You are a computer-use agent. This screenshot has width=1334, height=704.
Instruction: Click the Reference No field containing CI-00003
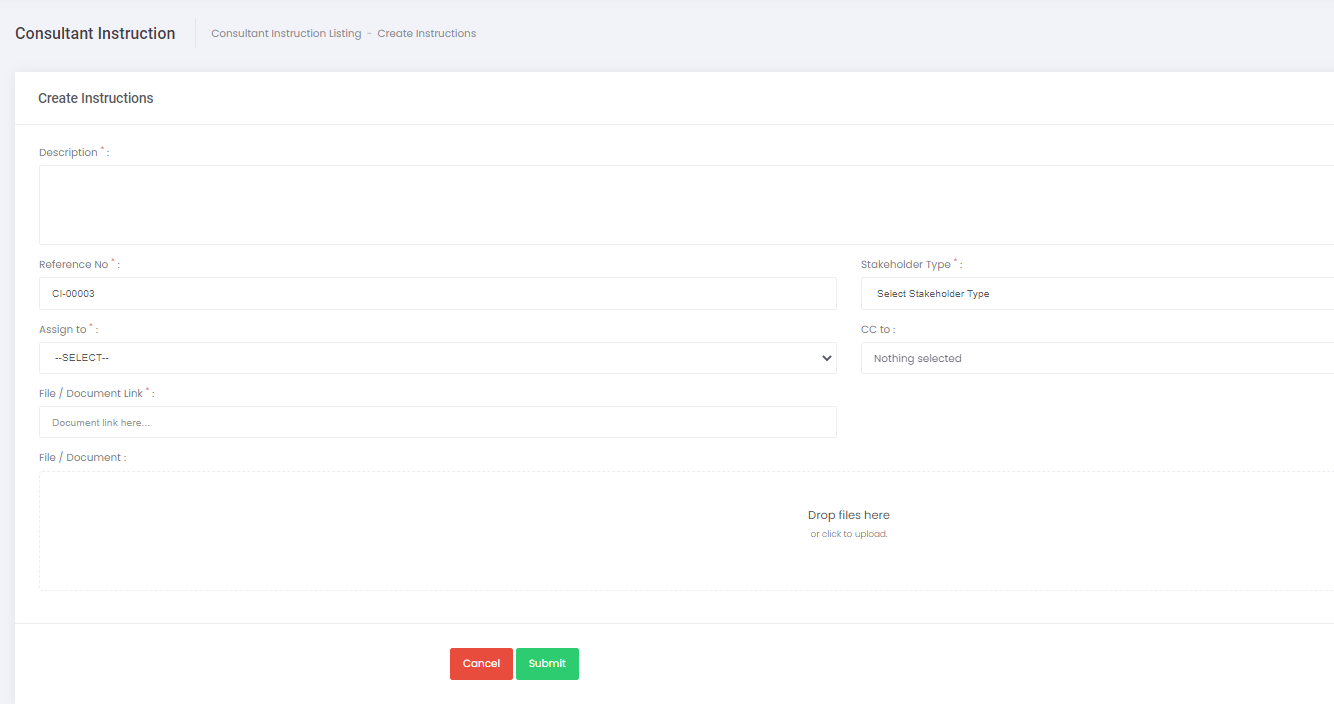coord(437,294)
